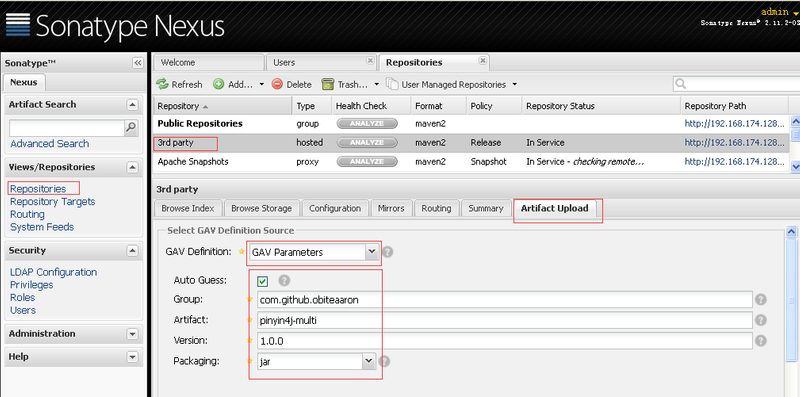
Task: Show help for Auto Guess
Action: click(284, 281)
